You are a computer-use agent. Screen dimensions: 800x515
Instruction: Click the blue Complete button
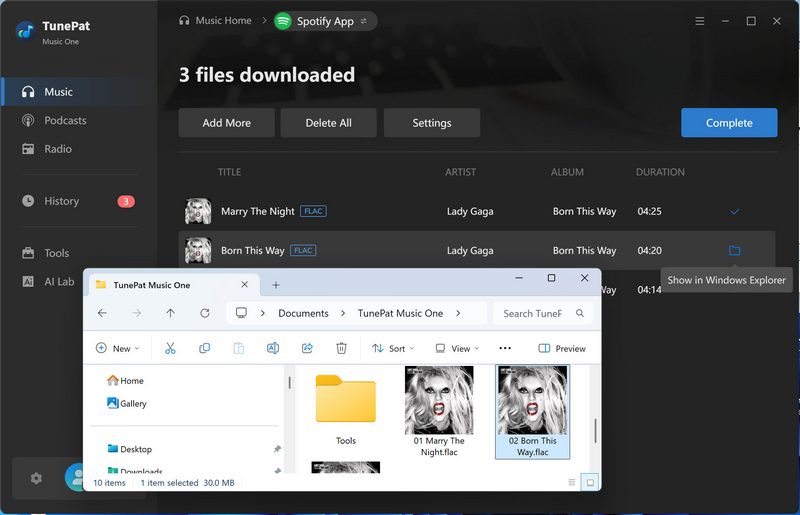729,122
